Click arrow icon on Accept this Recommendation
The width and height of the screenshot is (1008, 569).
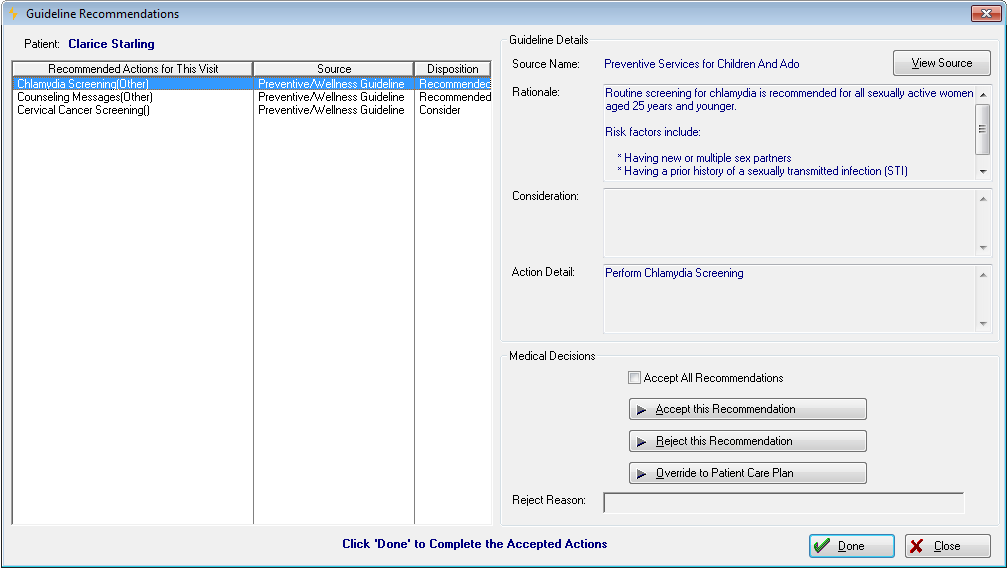(x=641, y=410)
